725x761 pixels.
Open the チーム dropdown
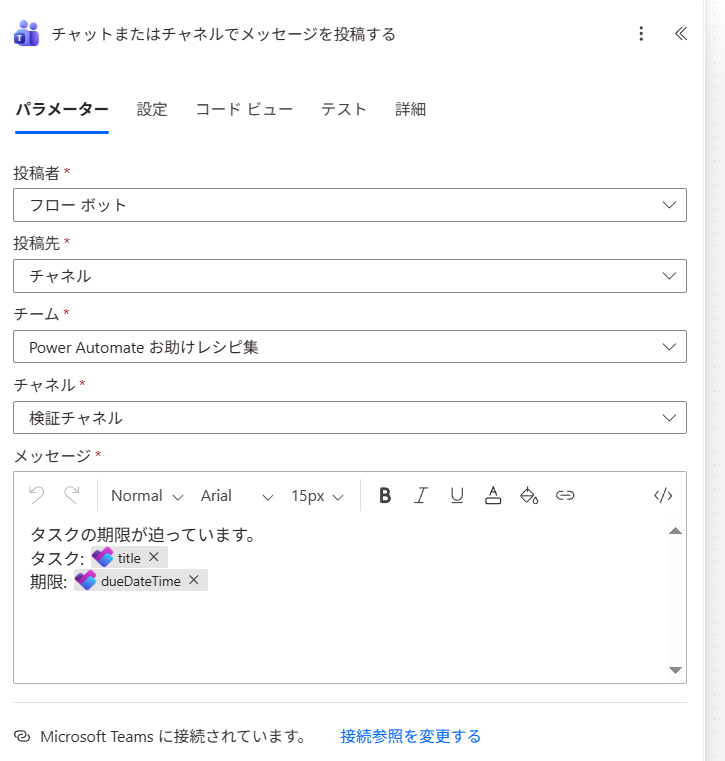click(x=350, y=347)
